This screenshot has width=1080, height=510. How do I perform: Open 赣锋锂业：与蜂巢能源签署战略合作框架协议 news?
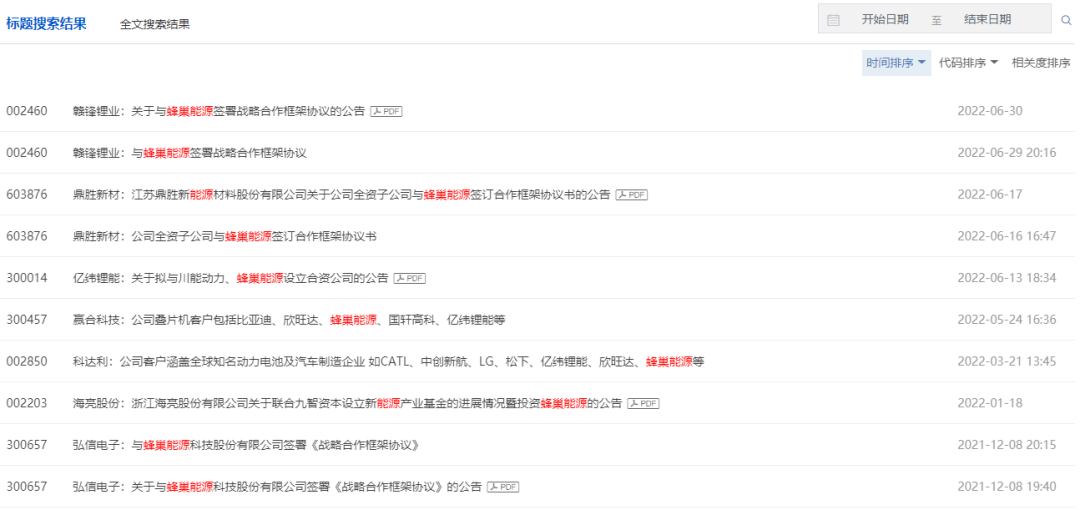coord(189,153)
